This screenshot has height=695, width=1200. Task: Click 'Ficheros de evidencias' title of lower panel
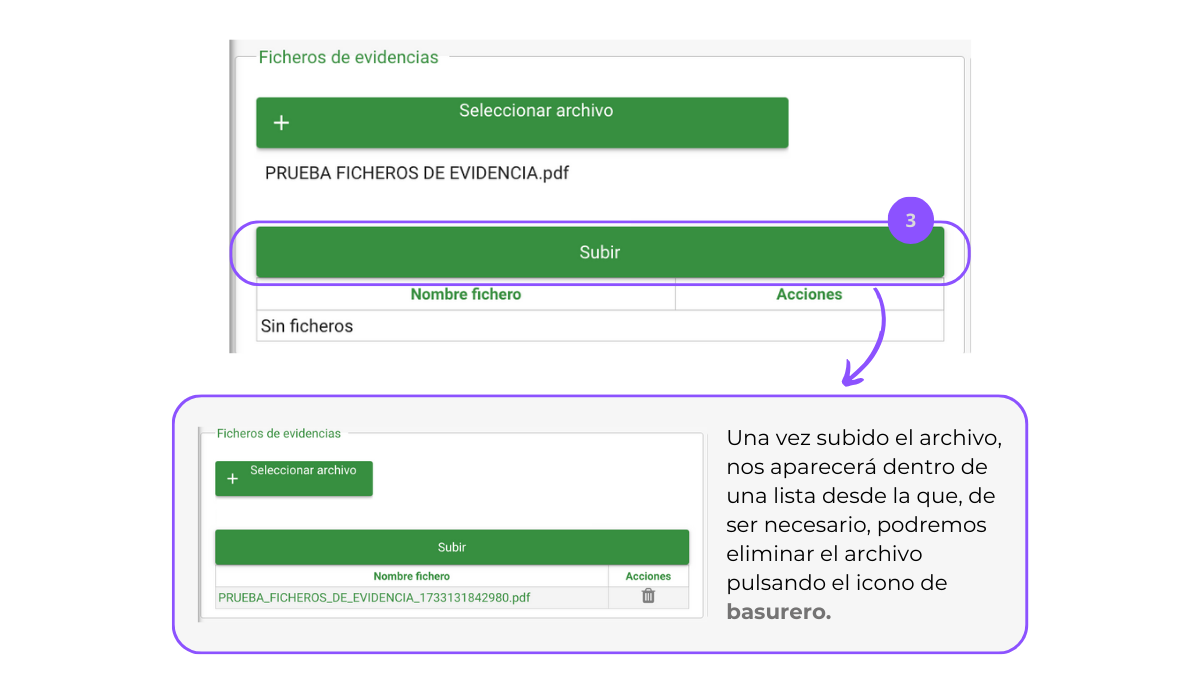pyautogui.click(x=279, y=434)
